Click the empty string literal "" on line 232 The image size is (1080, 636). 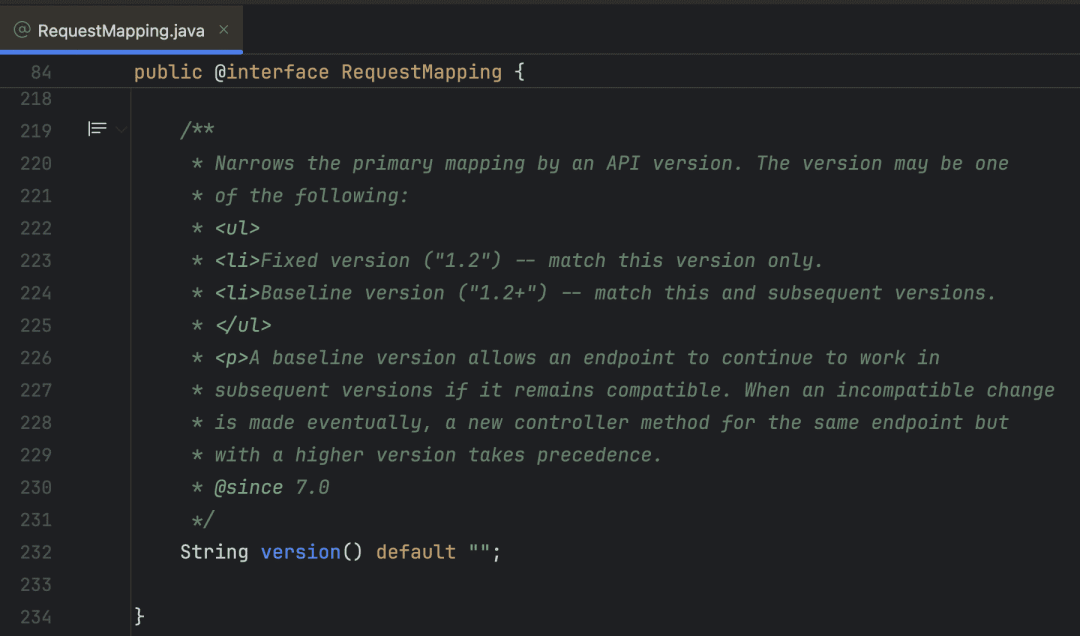(x=479, y=550)
